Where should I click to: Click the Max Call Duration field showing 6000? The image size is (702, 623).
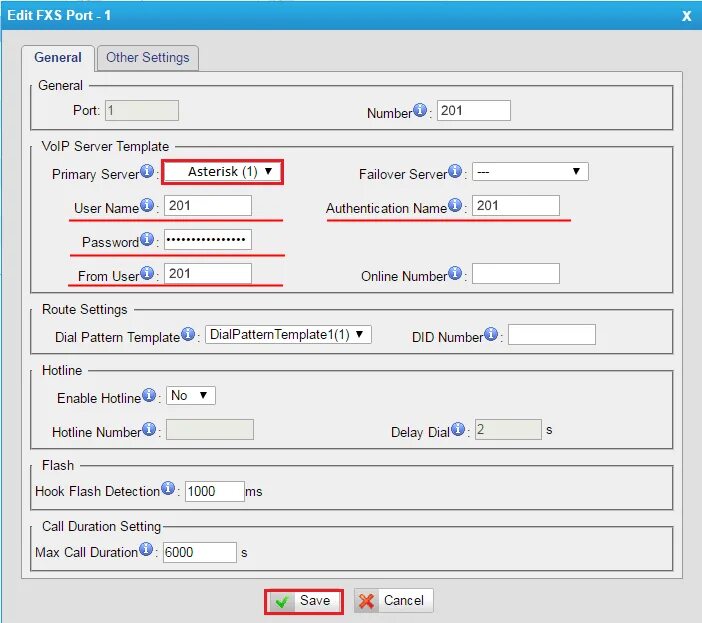200,552
